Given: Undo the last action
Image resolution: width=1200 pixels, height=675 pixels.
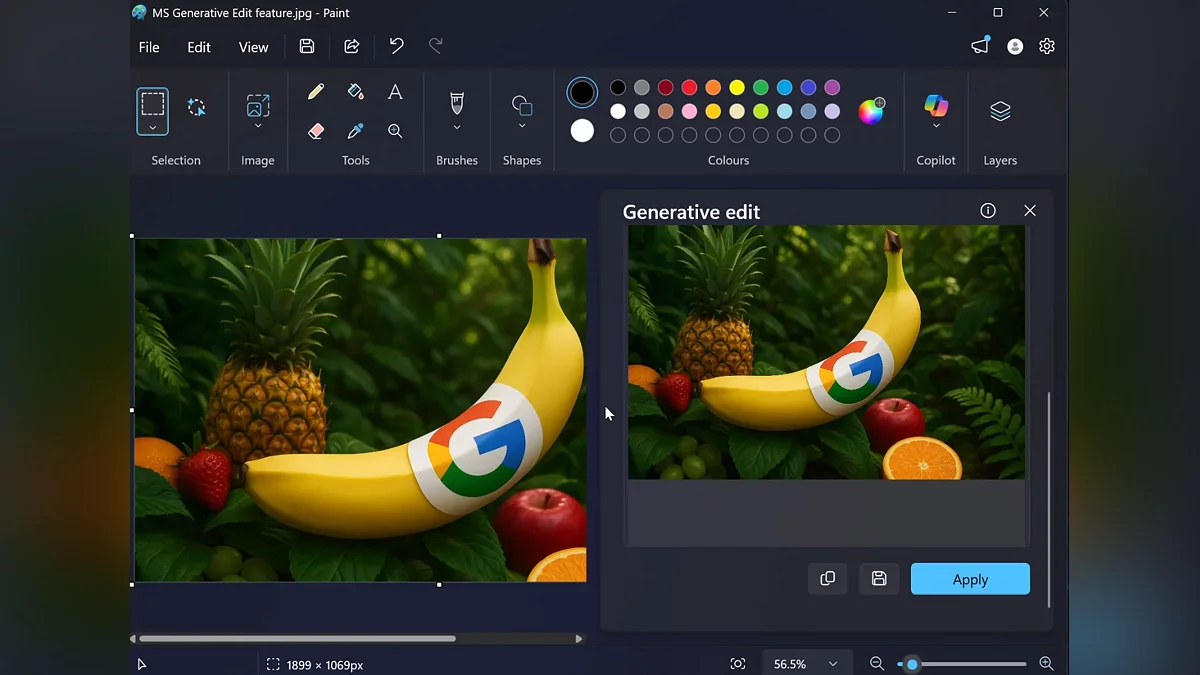Looking at the screenshot, I should pos(396,46).
